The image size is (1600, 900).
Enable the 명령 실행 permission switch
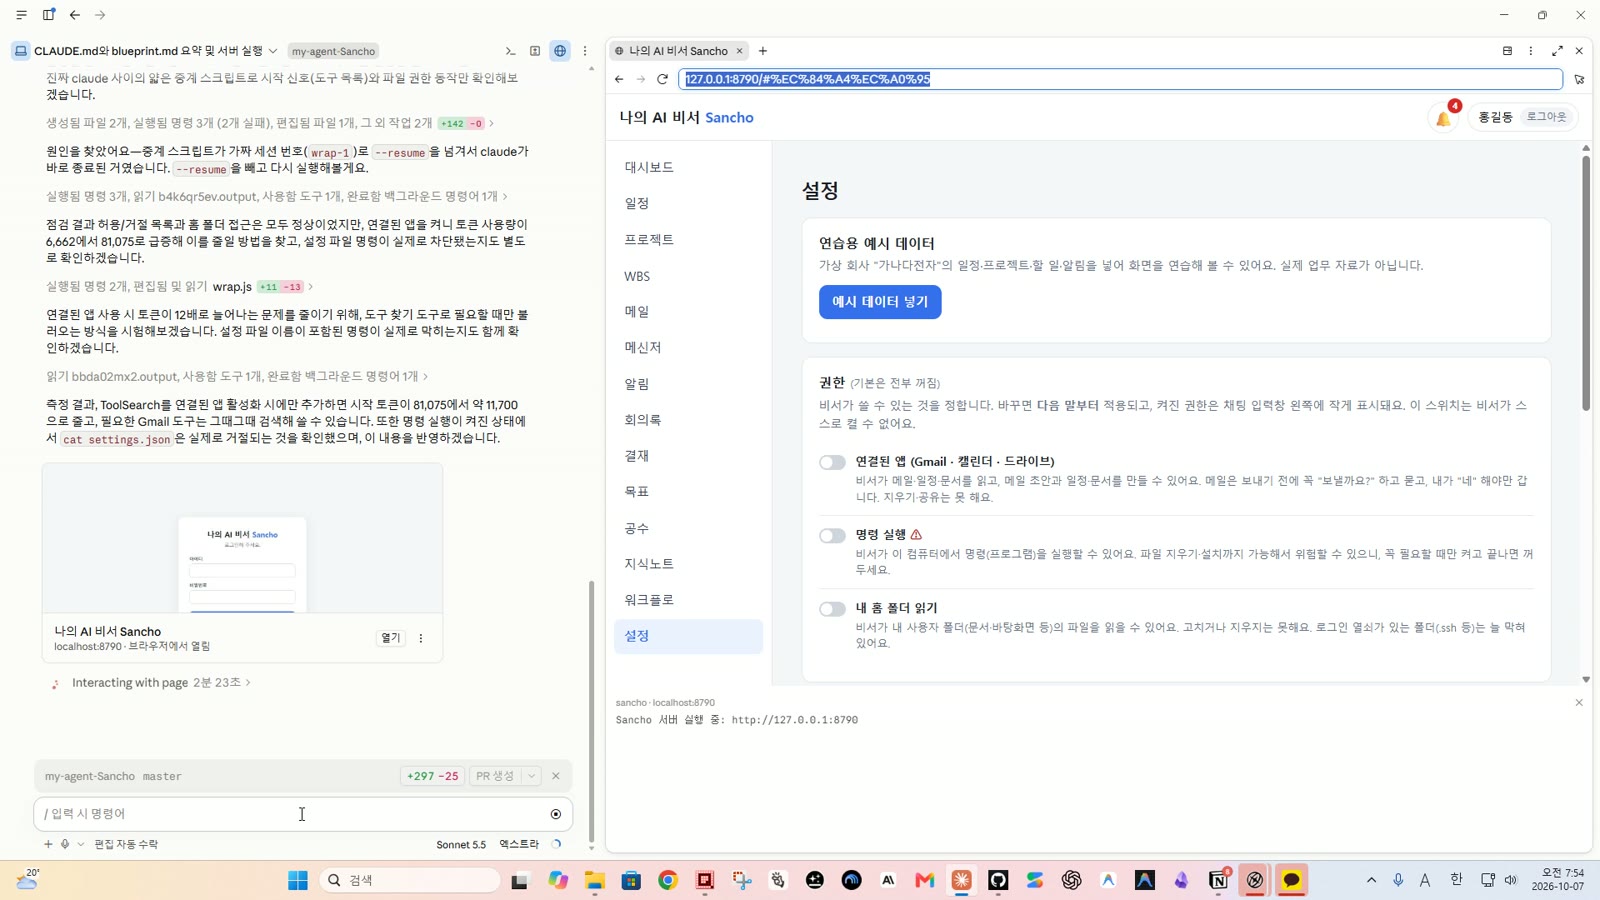pyautogui.click(x=832, y=536)
